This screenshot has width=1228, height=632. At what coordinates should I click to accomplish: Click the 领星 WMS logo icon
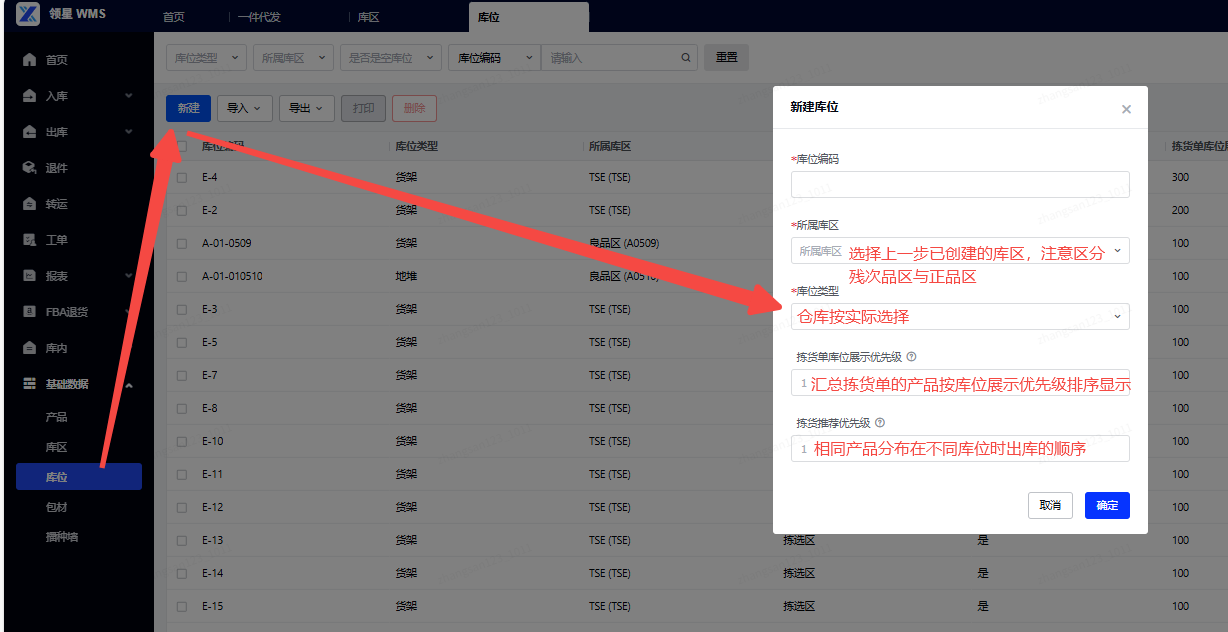(27, 14)
